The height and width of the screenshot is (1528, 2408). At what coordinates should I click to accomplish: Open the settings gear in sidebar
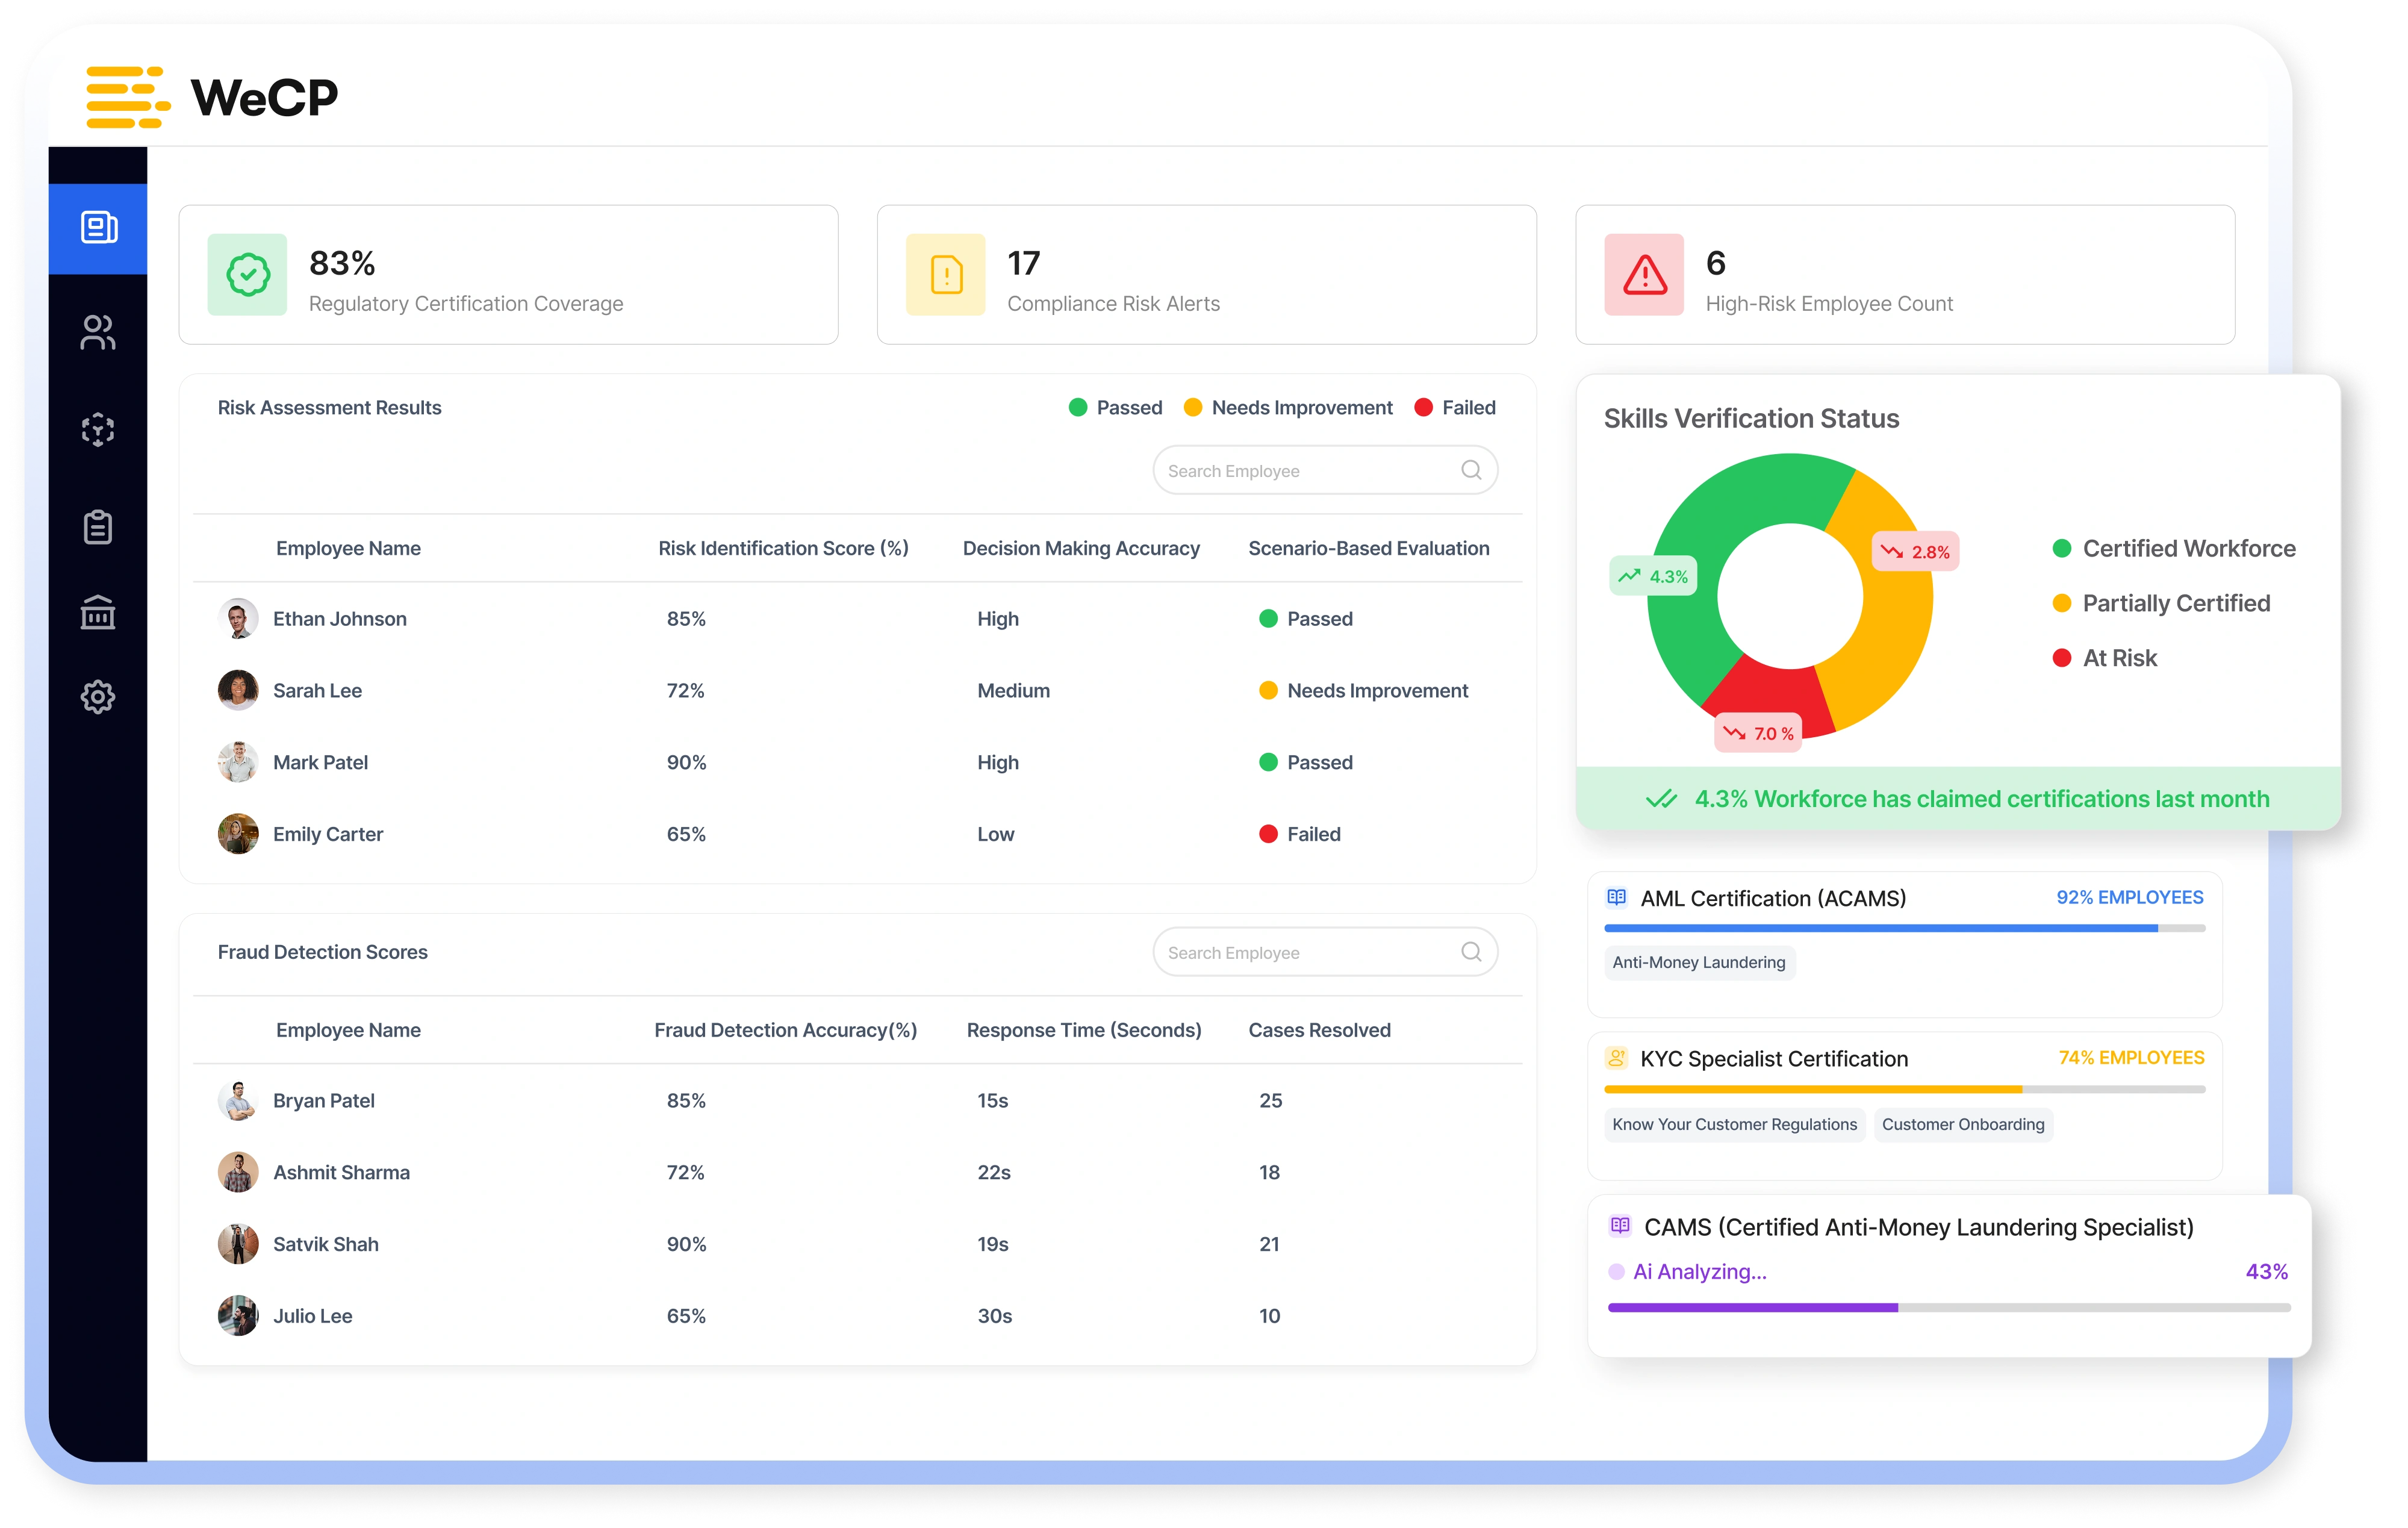pyautogui.click(x=98, y=697)
